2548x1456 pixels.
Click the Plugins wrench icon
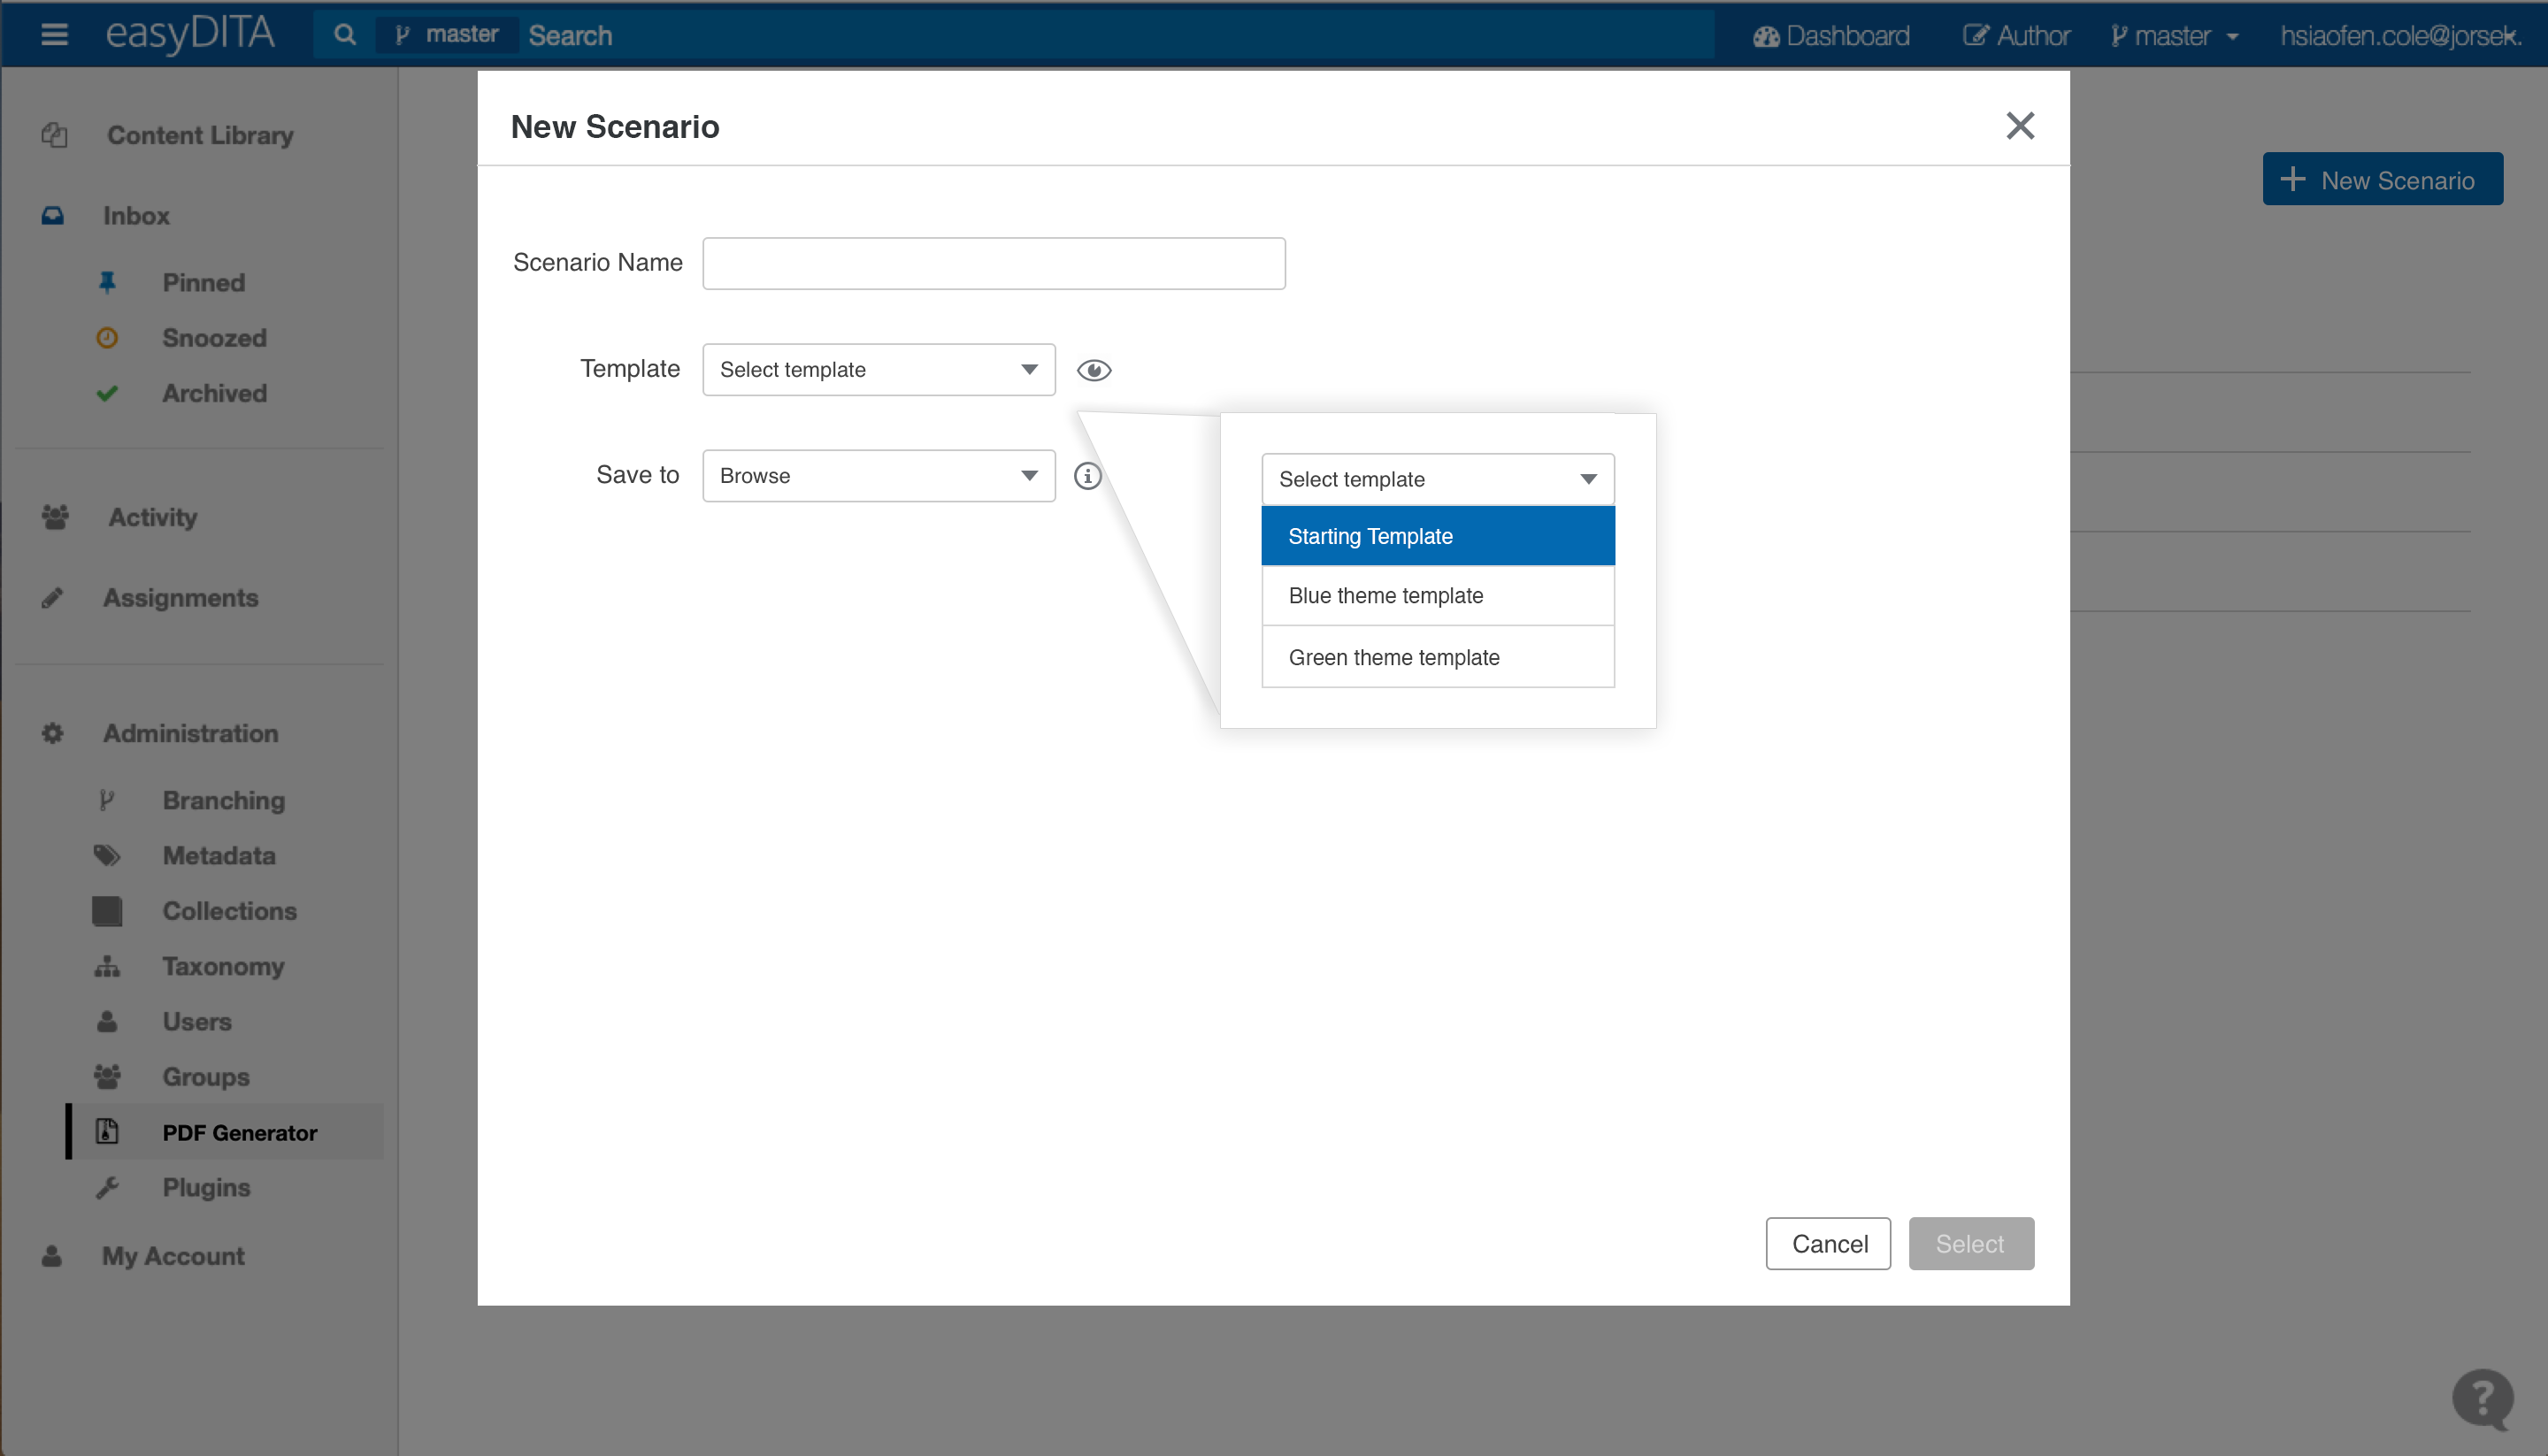click(107, 1188)
